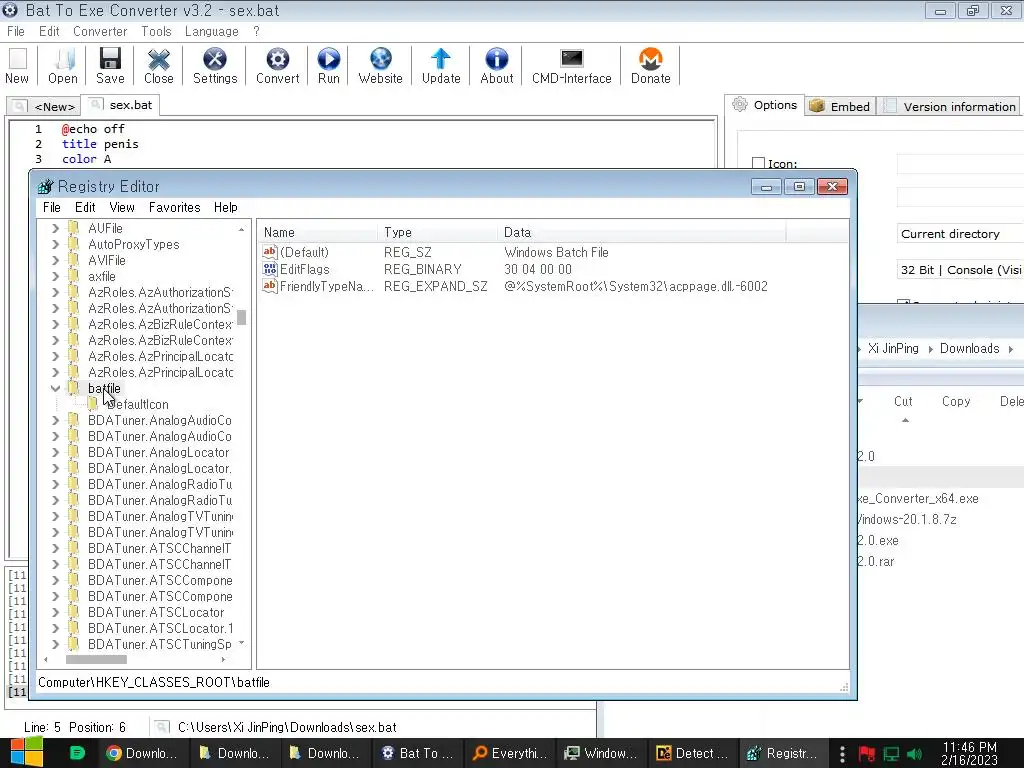Launch the CMD-Interface icon
This screenshot has width=1024, height=768.
(571, 65)
